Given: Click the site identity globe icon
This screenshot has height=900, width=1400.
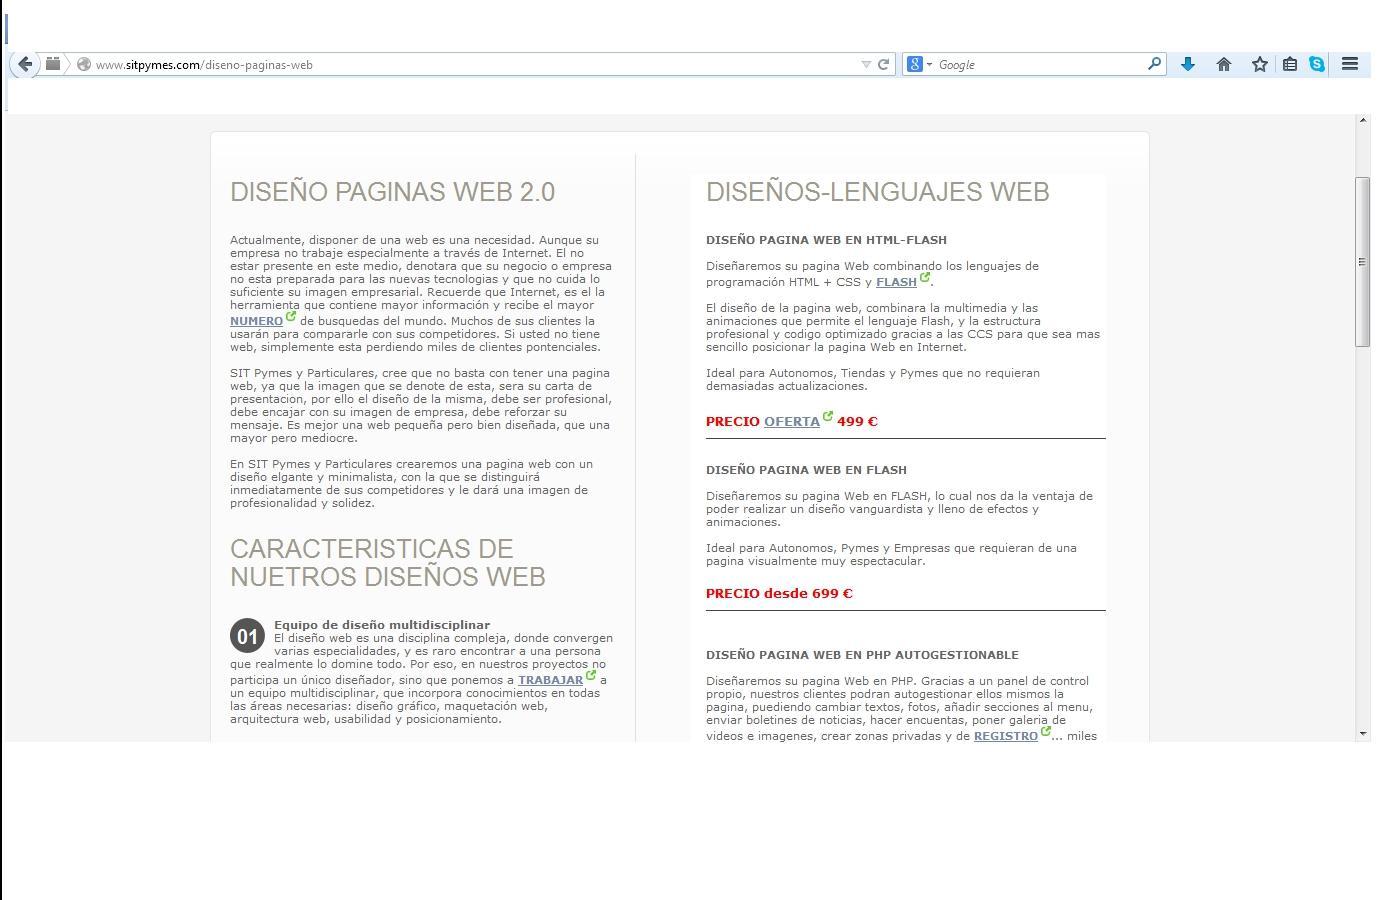Looking at the screenshot, I should [84, 64].
